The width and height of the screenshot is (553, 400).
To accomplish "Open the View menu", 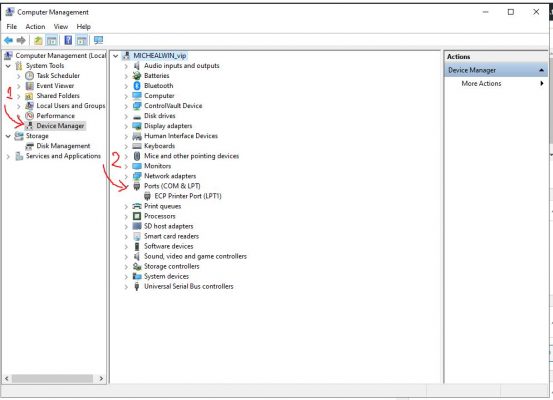I will 61,27.
